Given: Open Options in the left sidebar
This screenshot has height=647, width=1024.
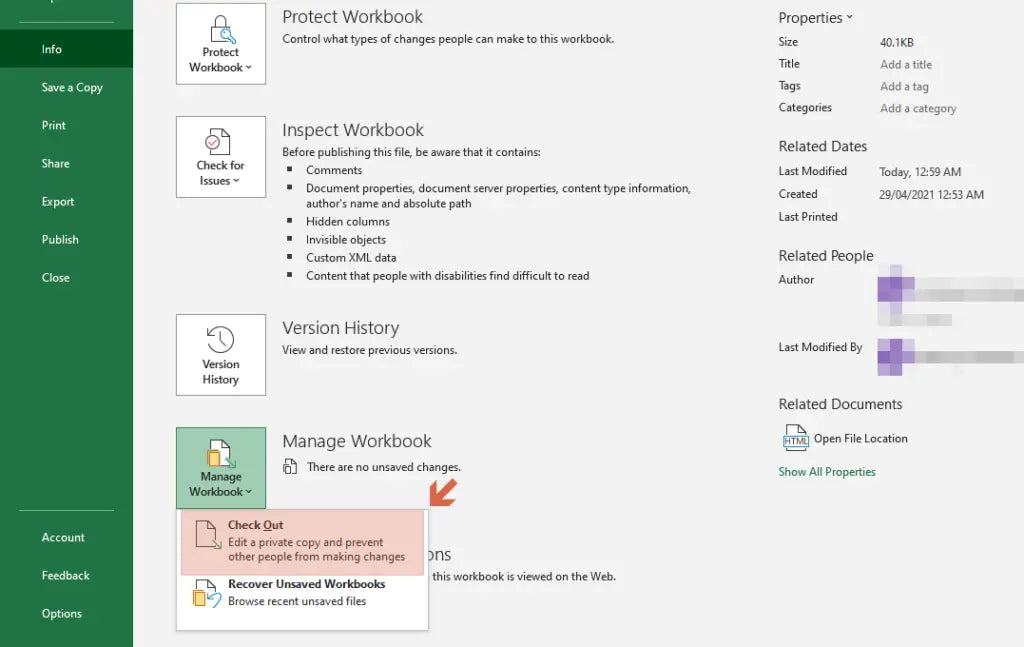Looking at the screenshot, I should (62, 613).
